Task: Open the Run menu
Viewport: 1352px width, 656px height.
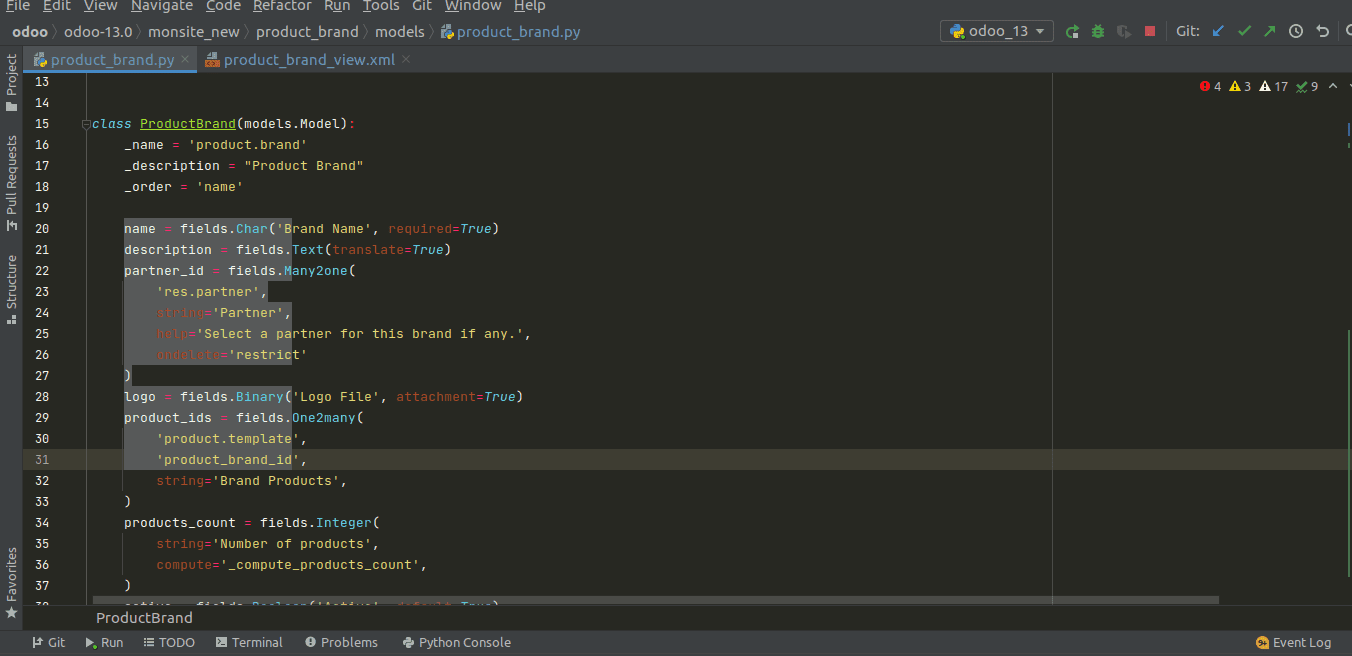Action: click(x=337, y=6)
